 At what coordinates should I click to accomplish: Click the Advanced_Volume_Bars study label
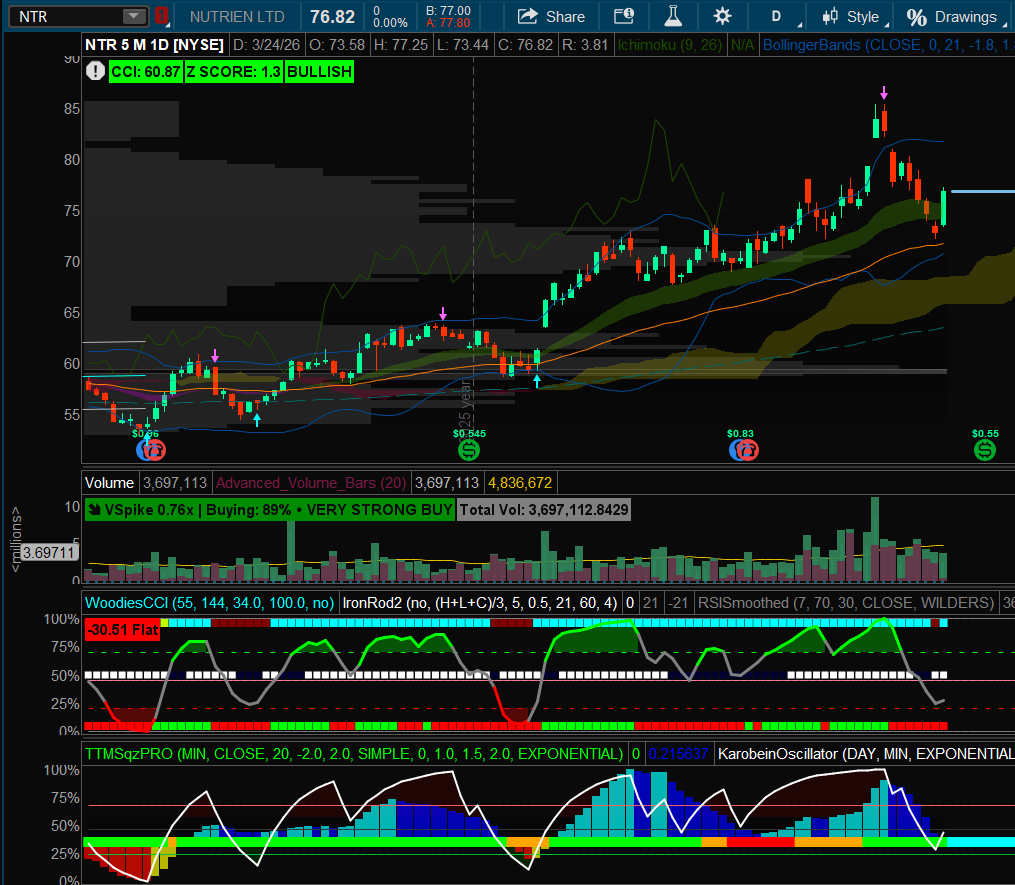pos(311,482)
